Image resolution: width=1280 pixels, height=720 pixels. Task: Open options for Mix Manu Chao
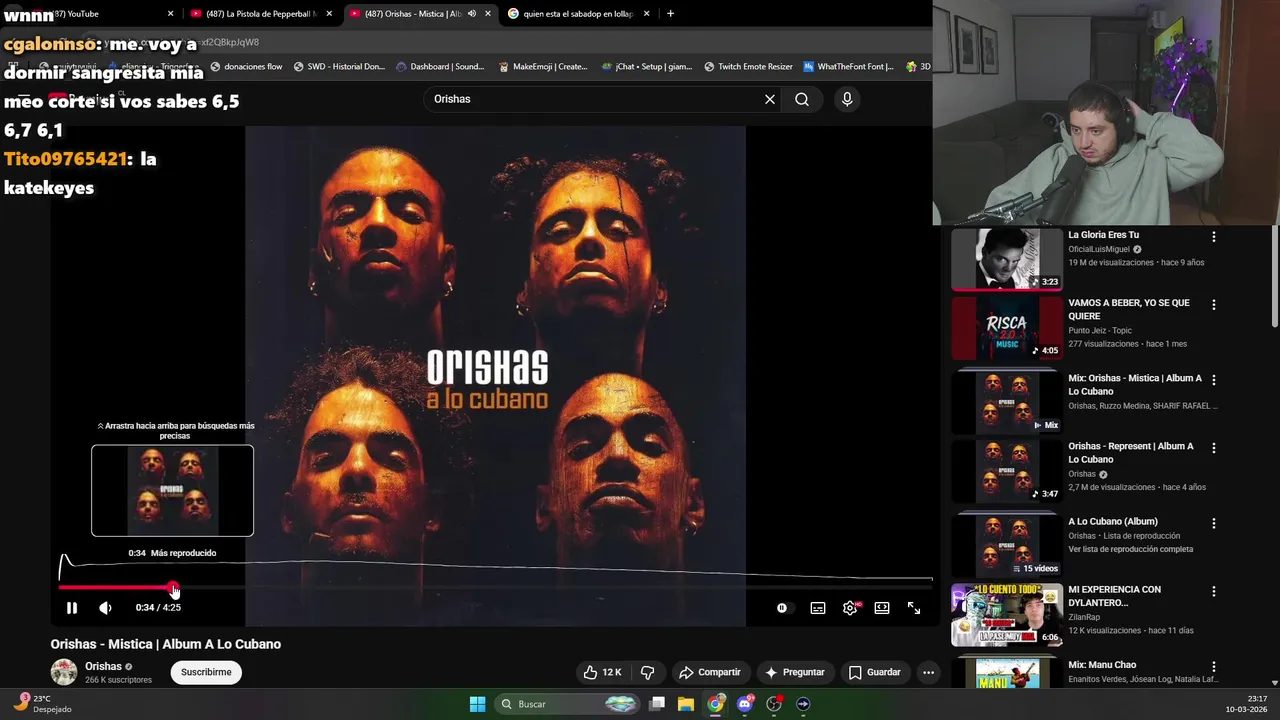tap(1214, 666)
